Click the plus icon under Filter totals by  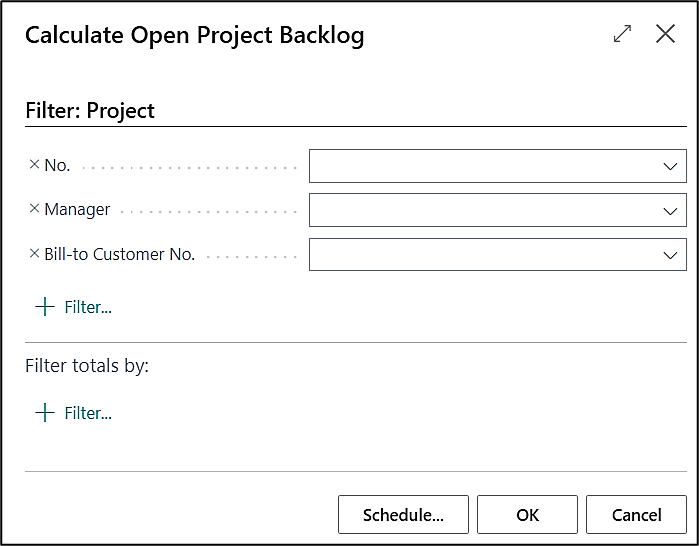click(x=44, y=413)
